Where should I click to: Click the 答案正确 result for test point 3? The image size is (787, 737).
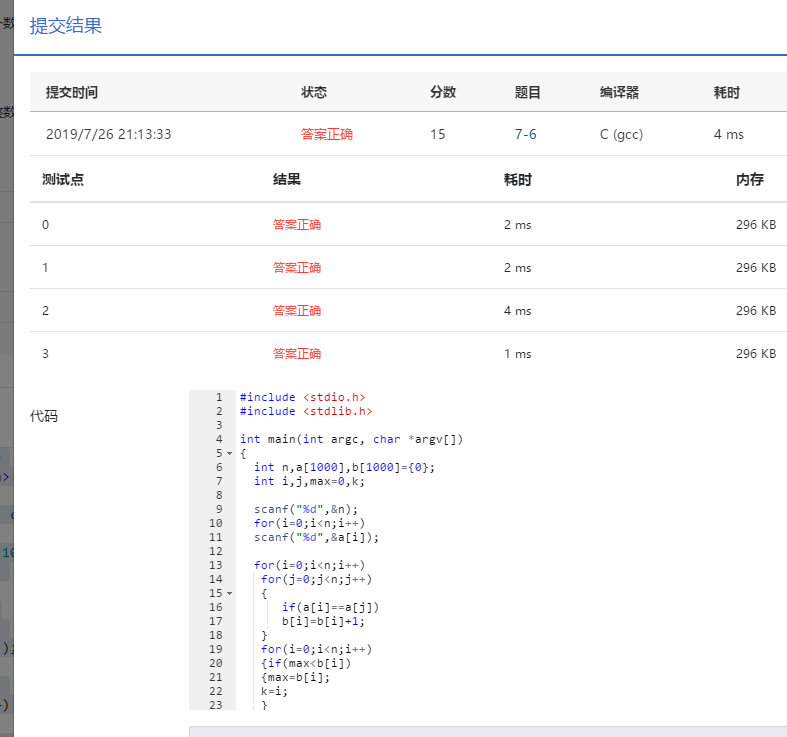click(x=297, y=354)
